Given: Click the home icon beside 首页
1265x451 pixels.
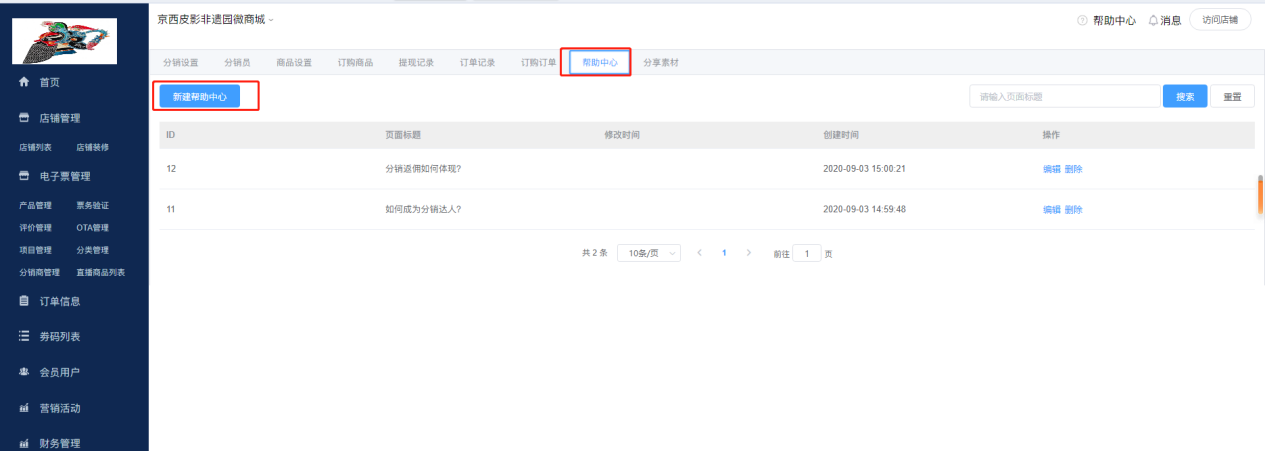Looking at the screenshot, I should click(x=25, y=82).
